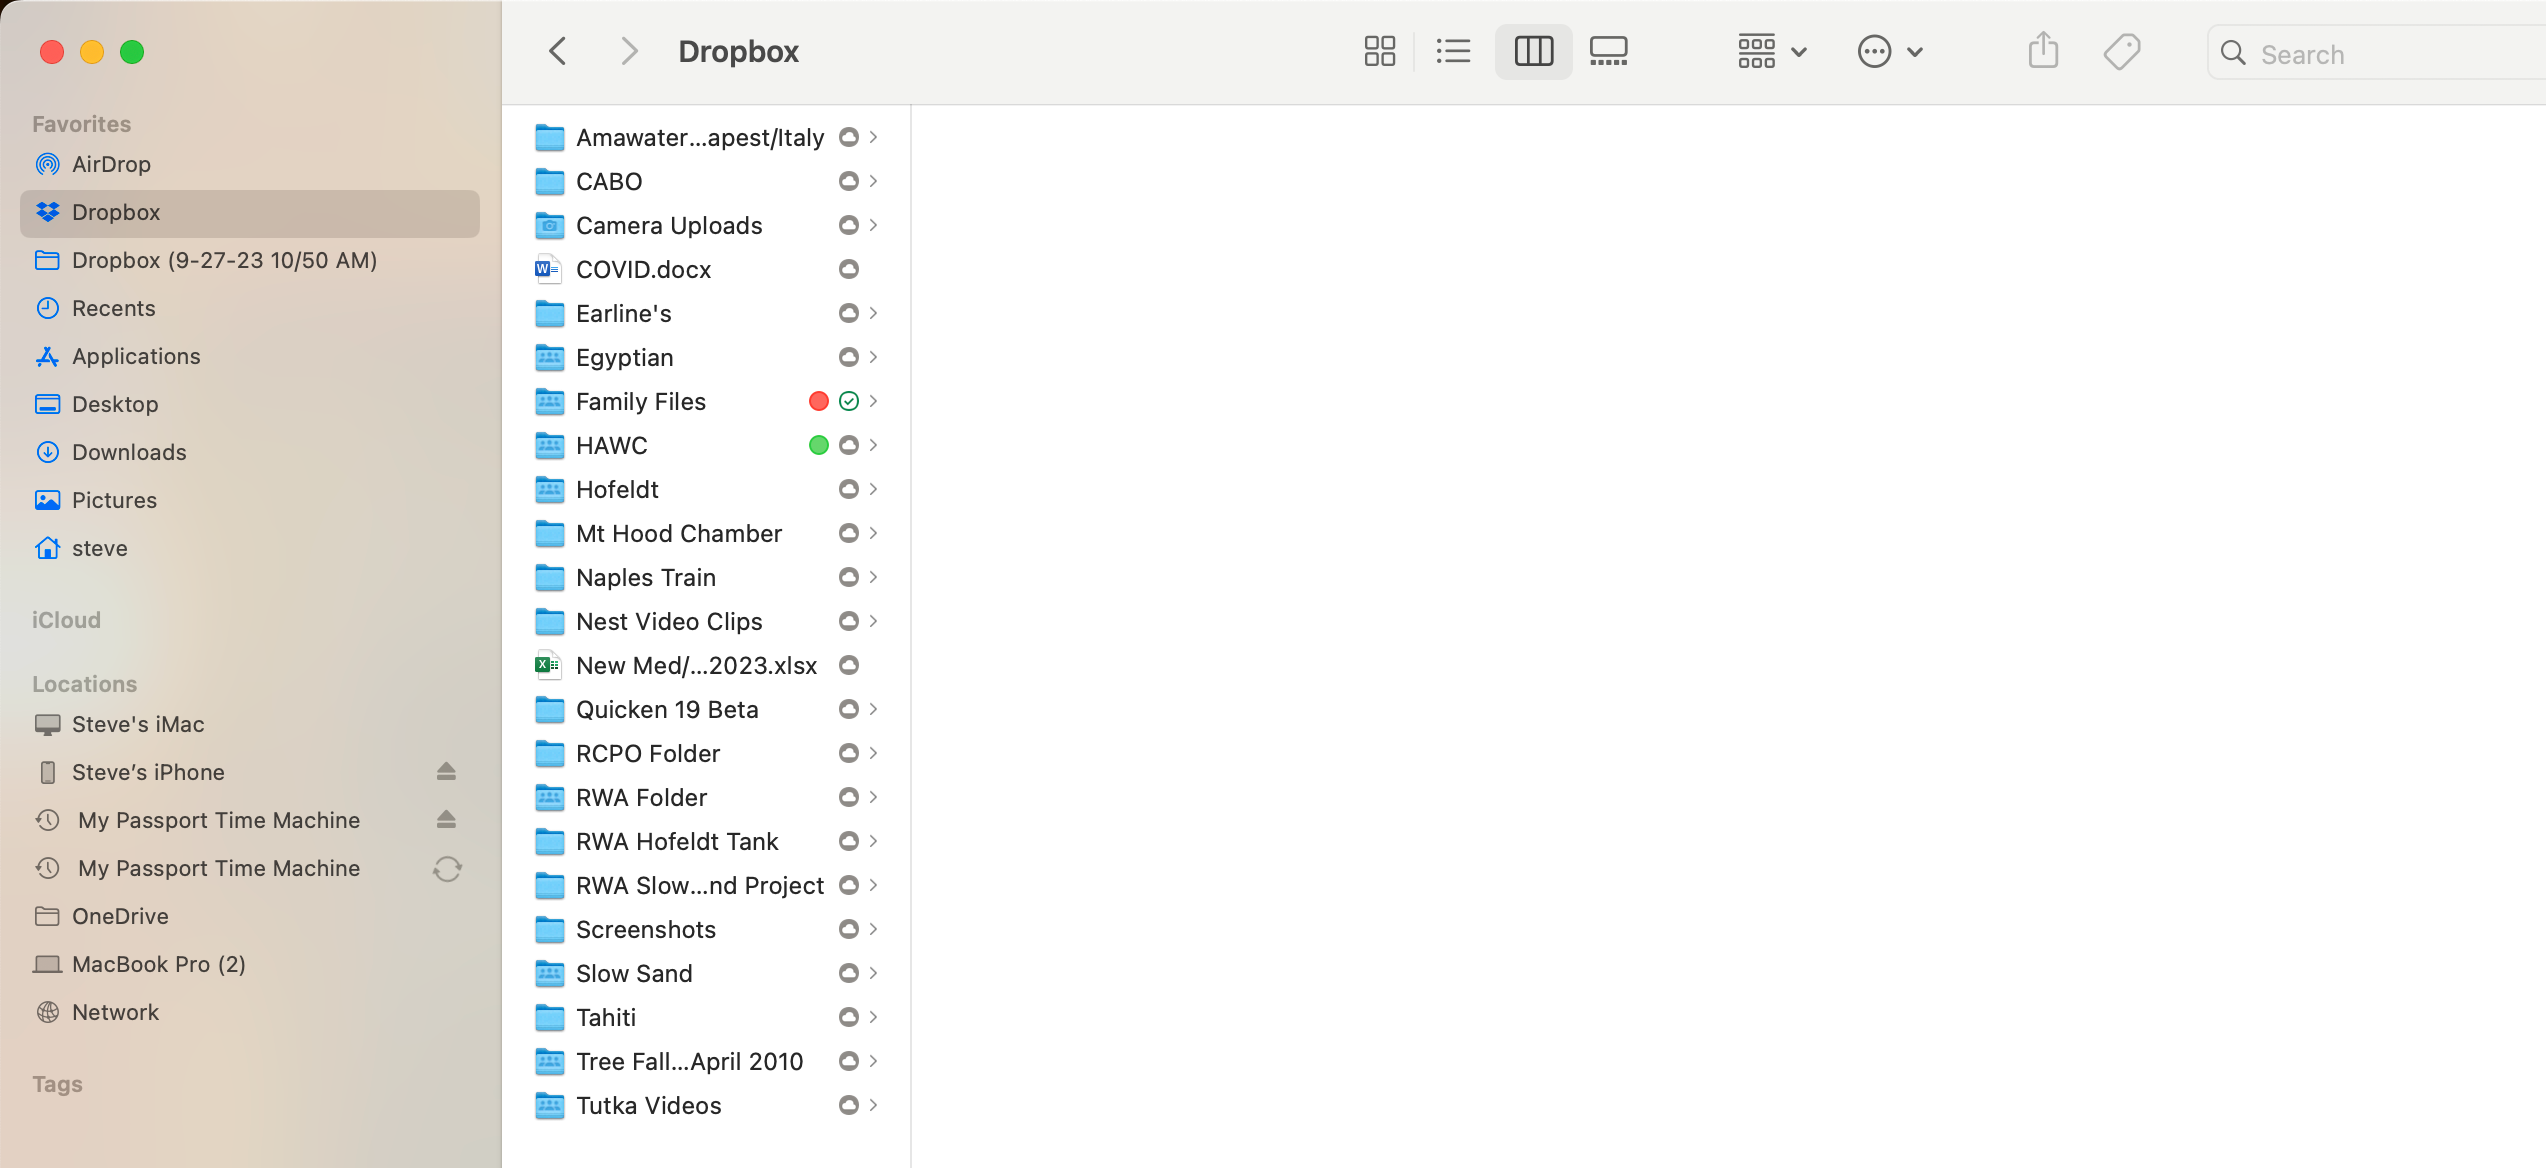This screenshot has height=1168, width=2546.
Task: Select the Naples Train folder
Action: (706, 577)
